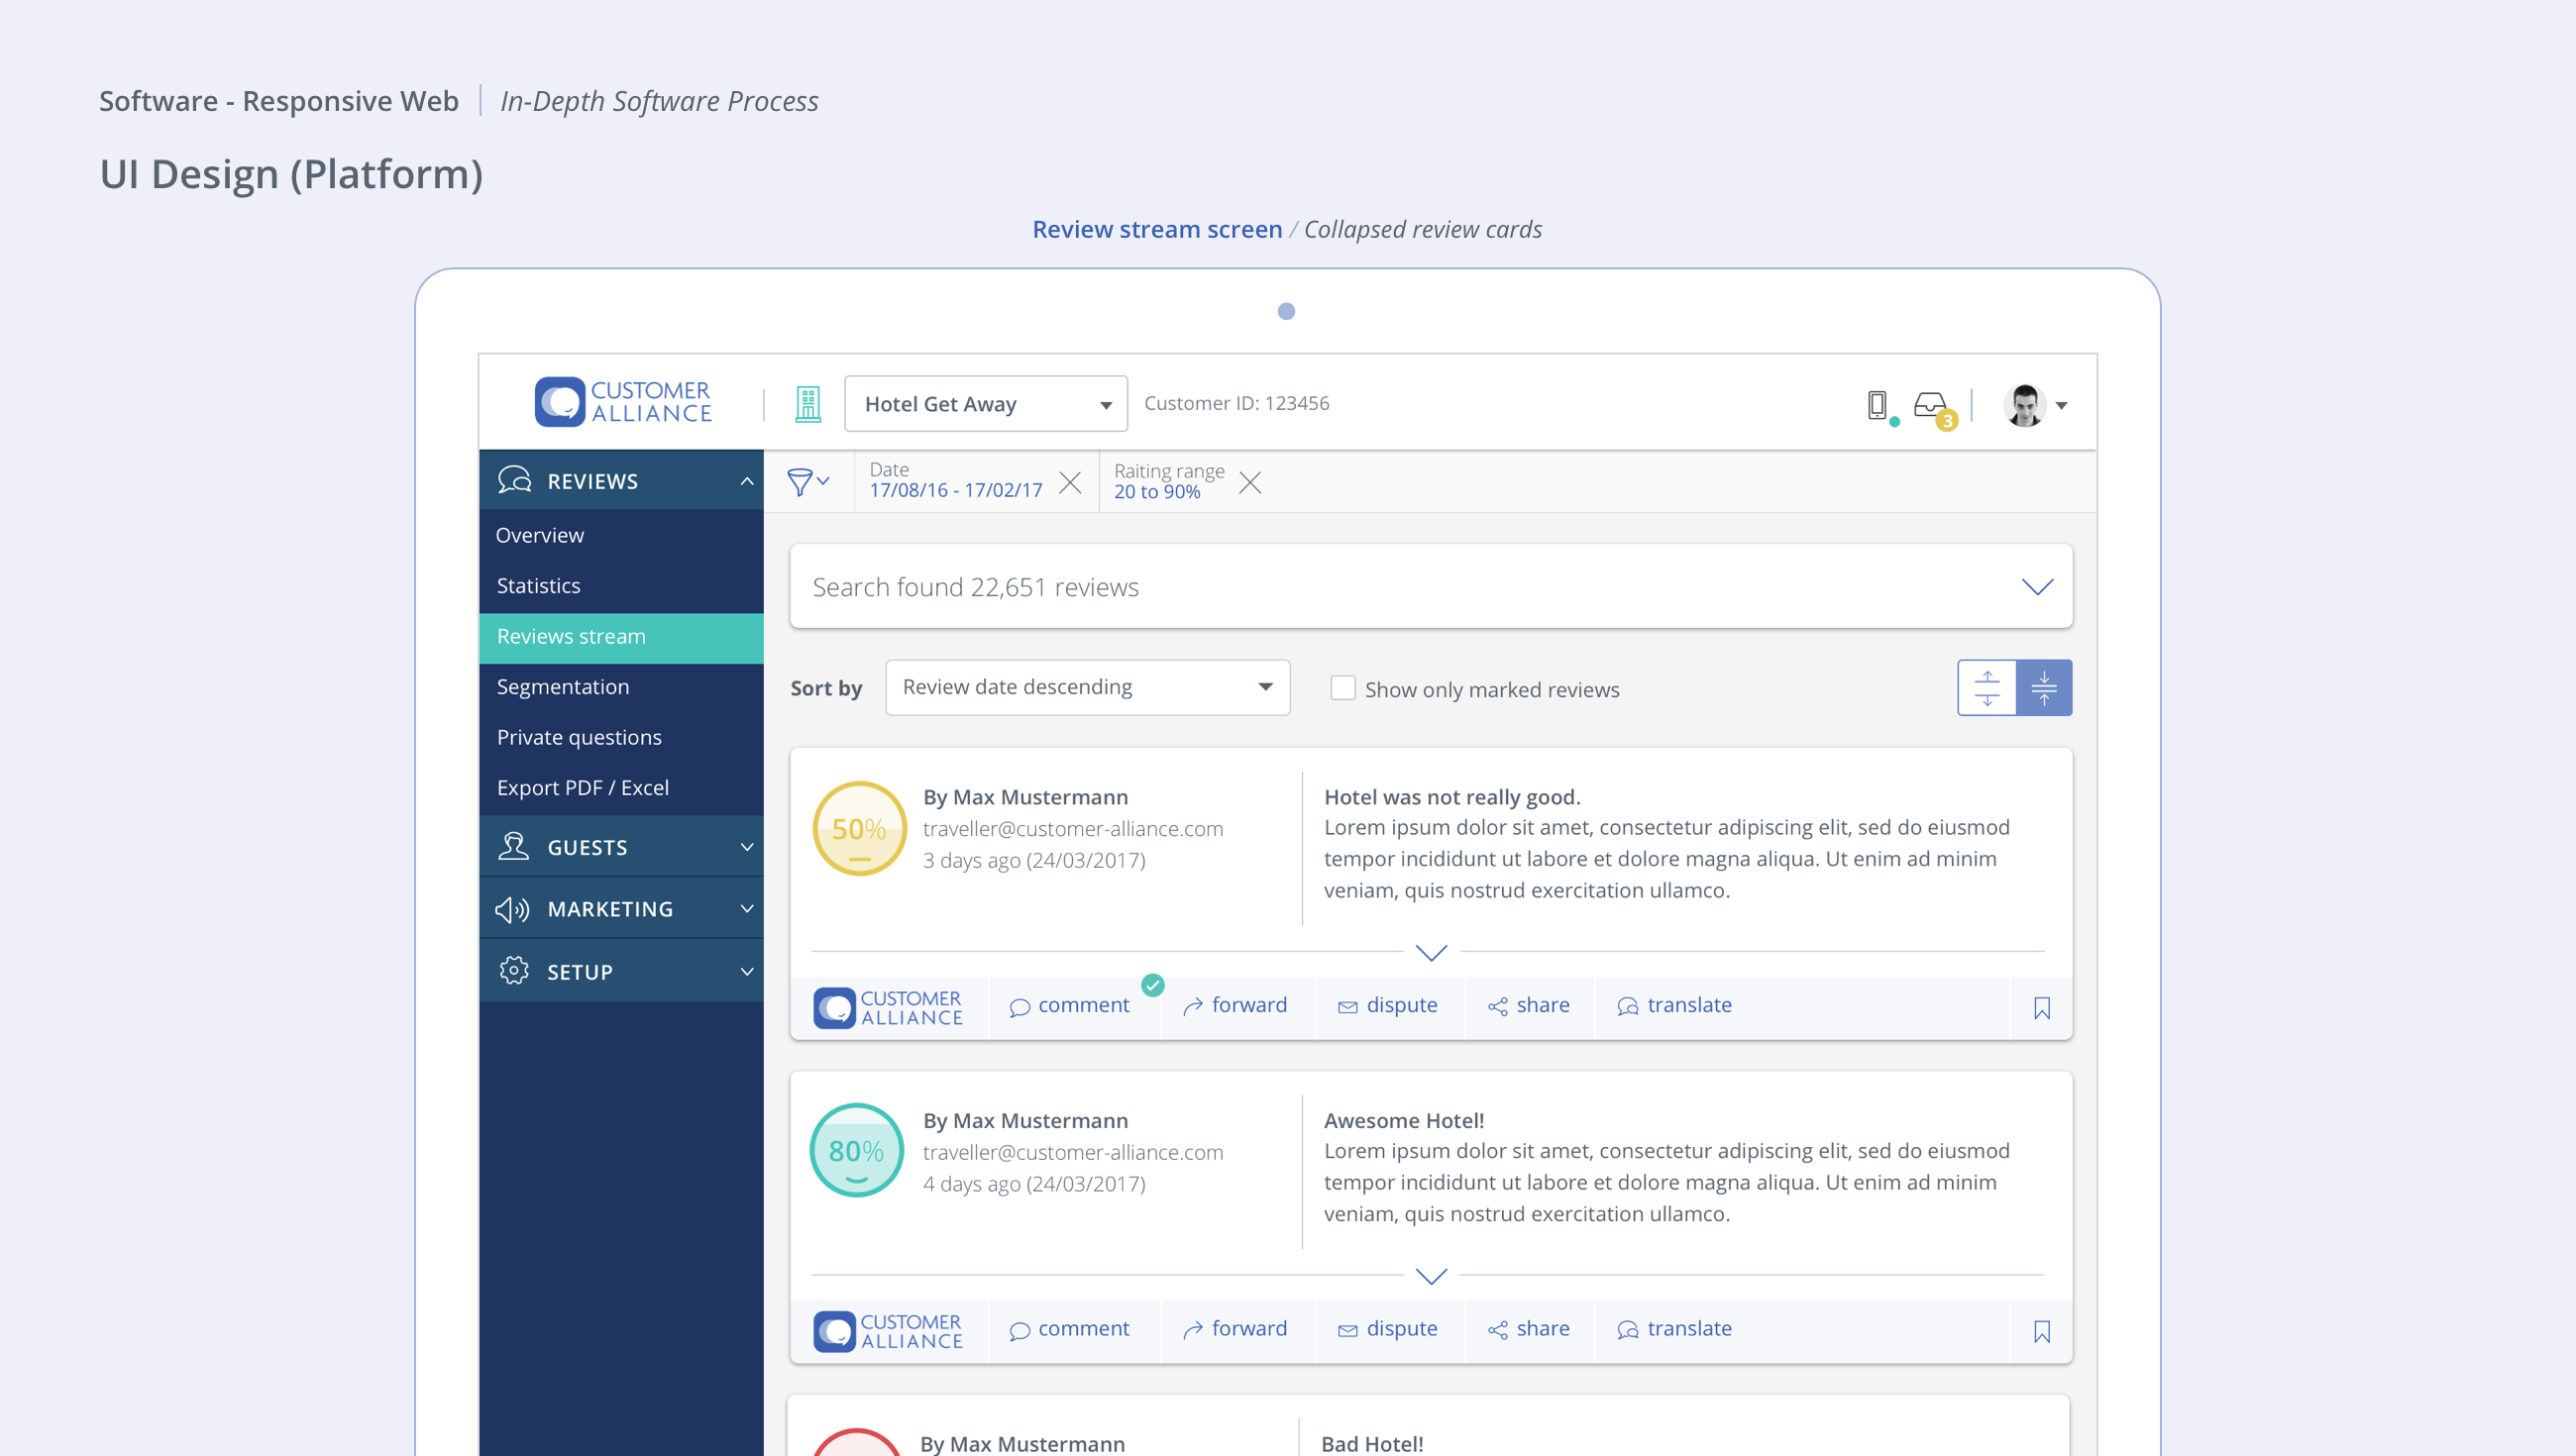
Task: Click the Hotel was not really good. title
Action: point(1452,797)
